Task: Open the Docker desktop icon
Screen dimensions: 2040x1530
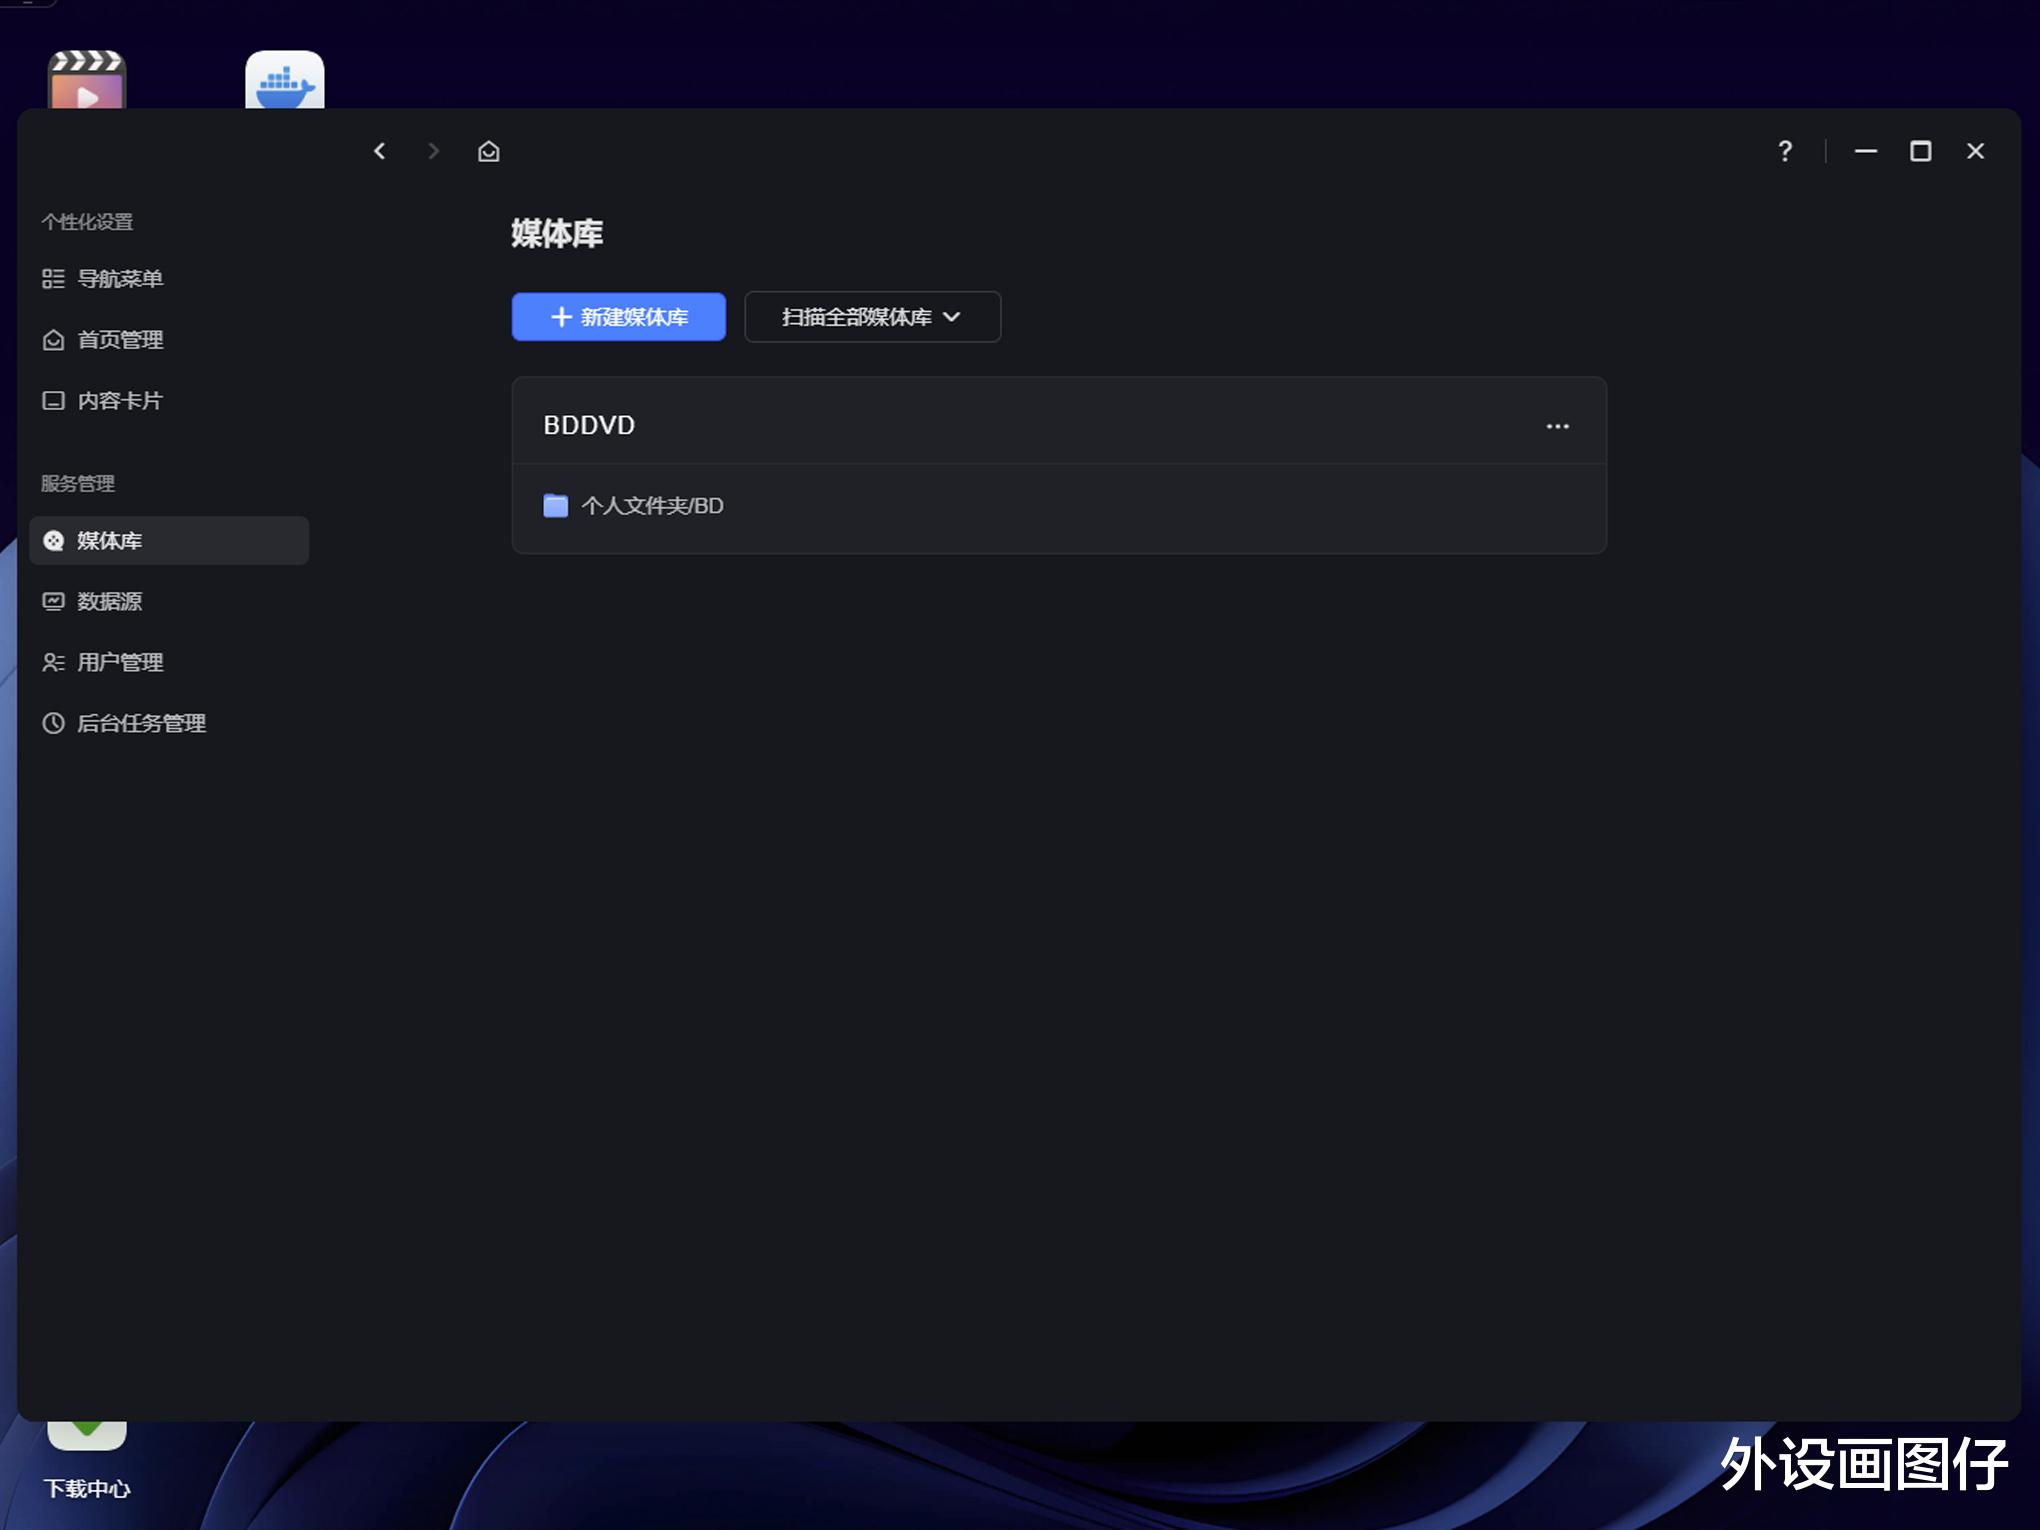Action: (x=284, y=80)
